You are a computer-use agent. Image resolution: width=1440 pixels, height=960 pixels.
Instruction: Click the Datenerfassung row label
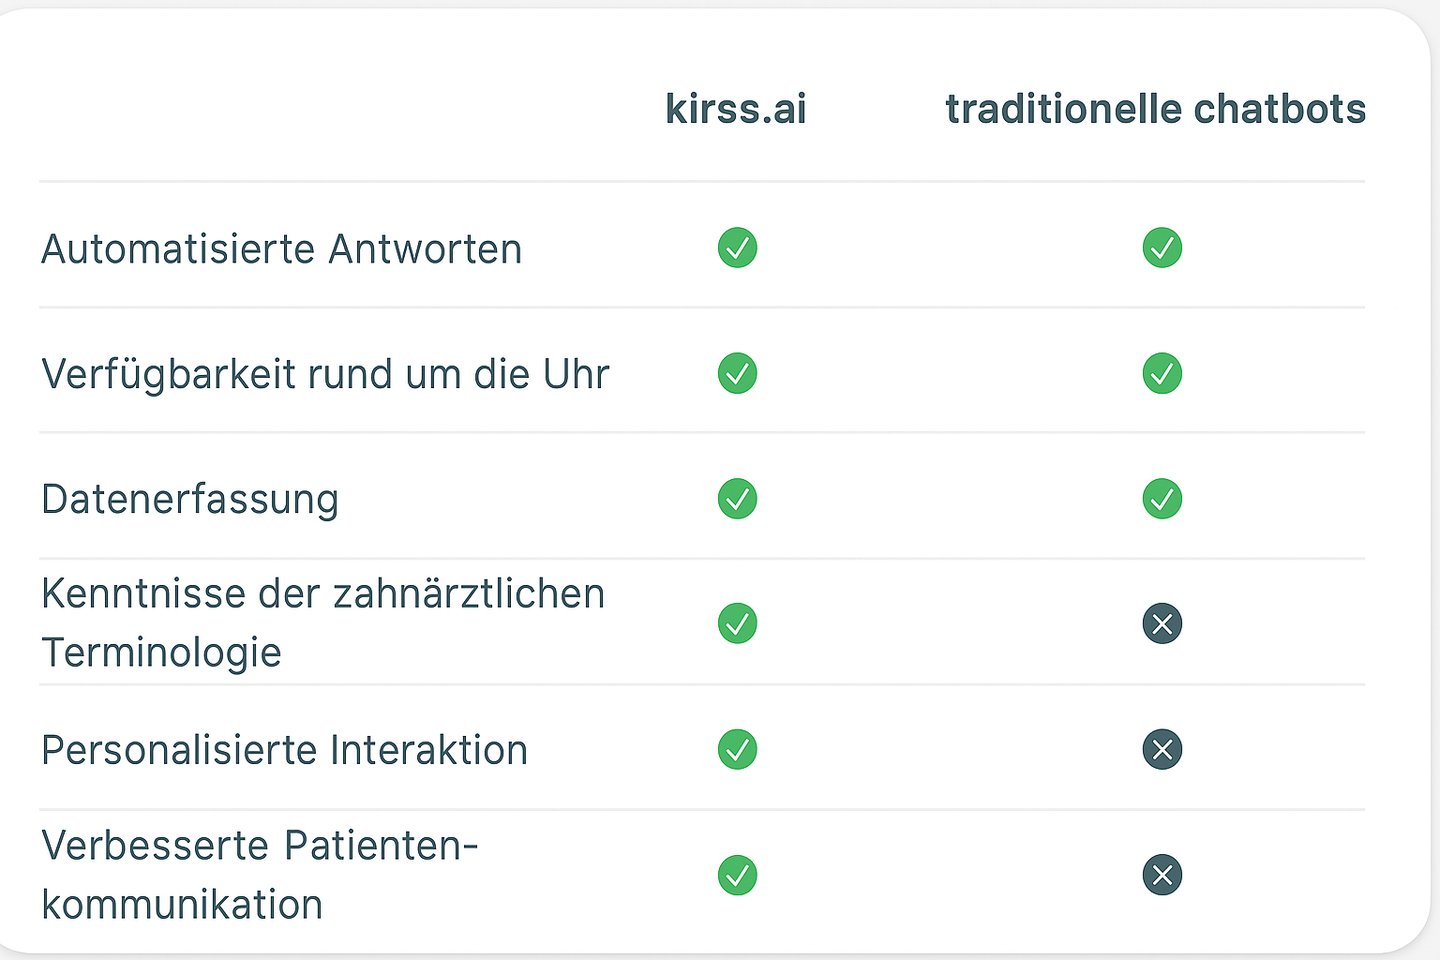(190, 499)
